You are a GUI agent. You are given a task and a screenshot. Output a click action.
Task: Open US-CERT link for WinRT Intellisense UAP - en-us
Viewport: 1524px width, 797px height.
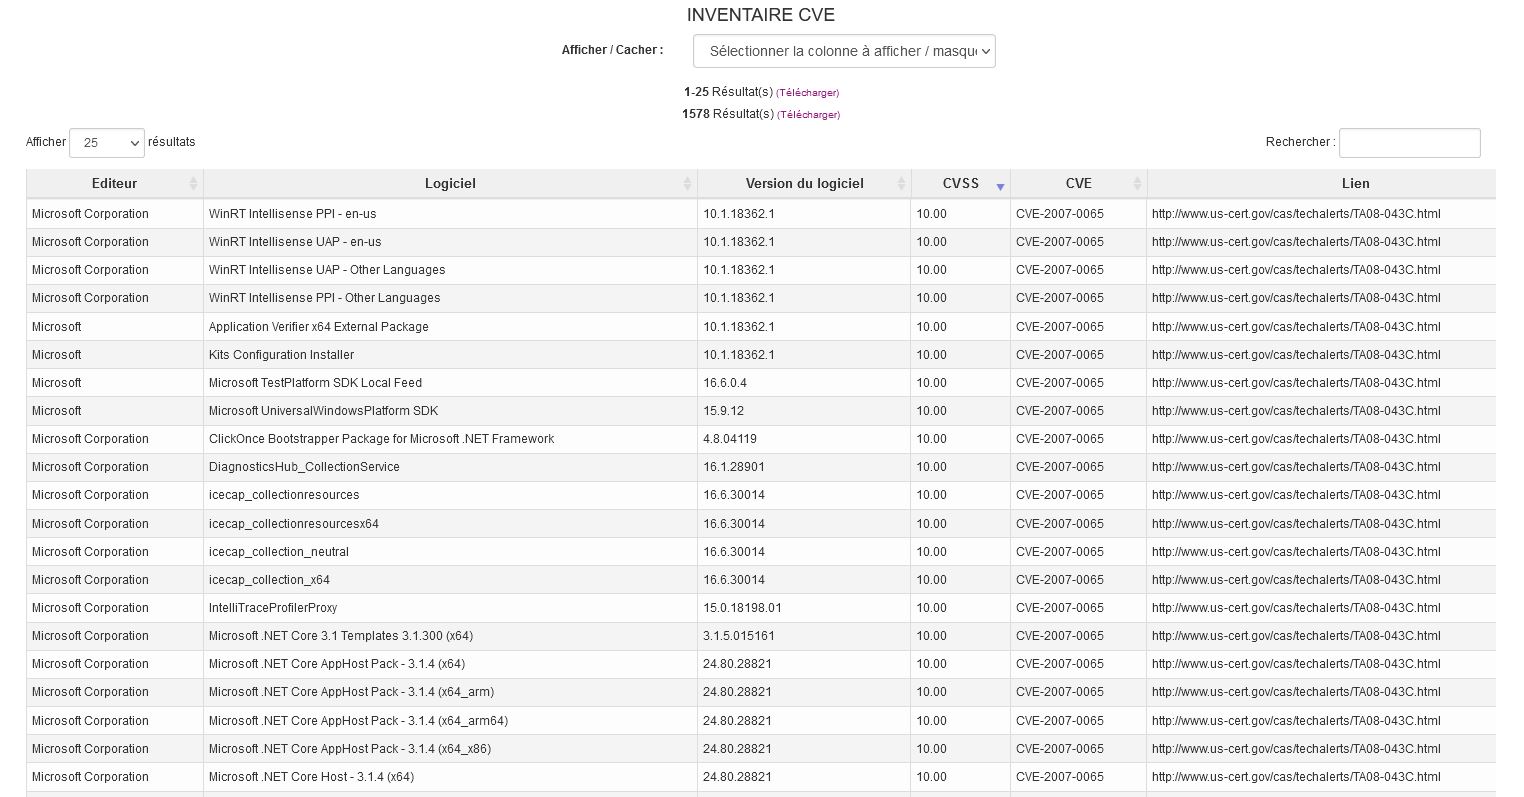1296,242
